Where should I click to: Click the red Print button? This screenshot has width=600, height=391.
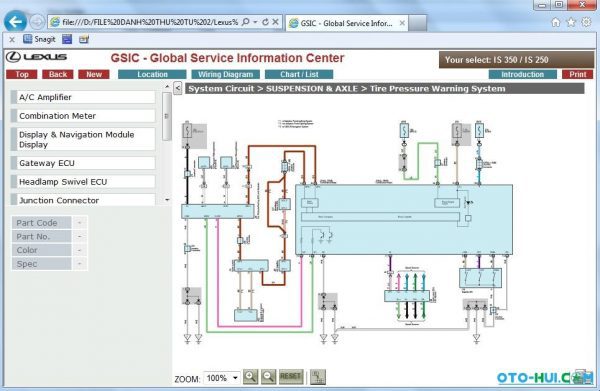point(577,74)
